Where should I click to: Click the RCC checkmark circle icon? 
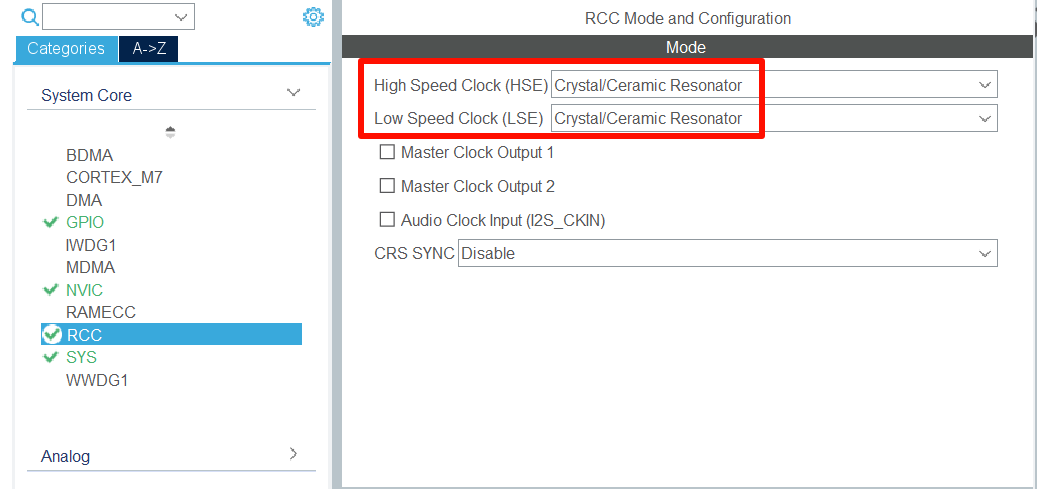pos(52,334)
